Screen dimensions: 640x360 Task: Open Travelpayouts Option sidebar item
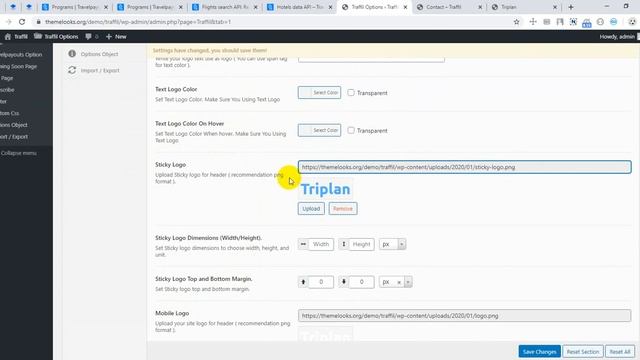21,54
